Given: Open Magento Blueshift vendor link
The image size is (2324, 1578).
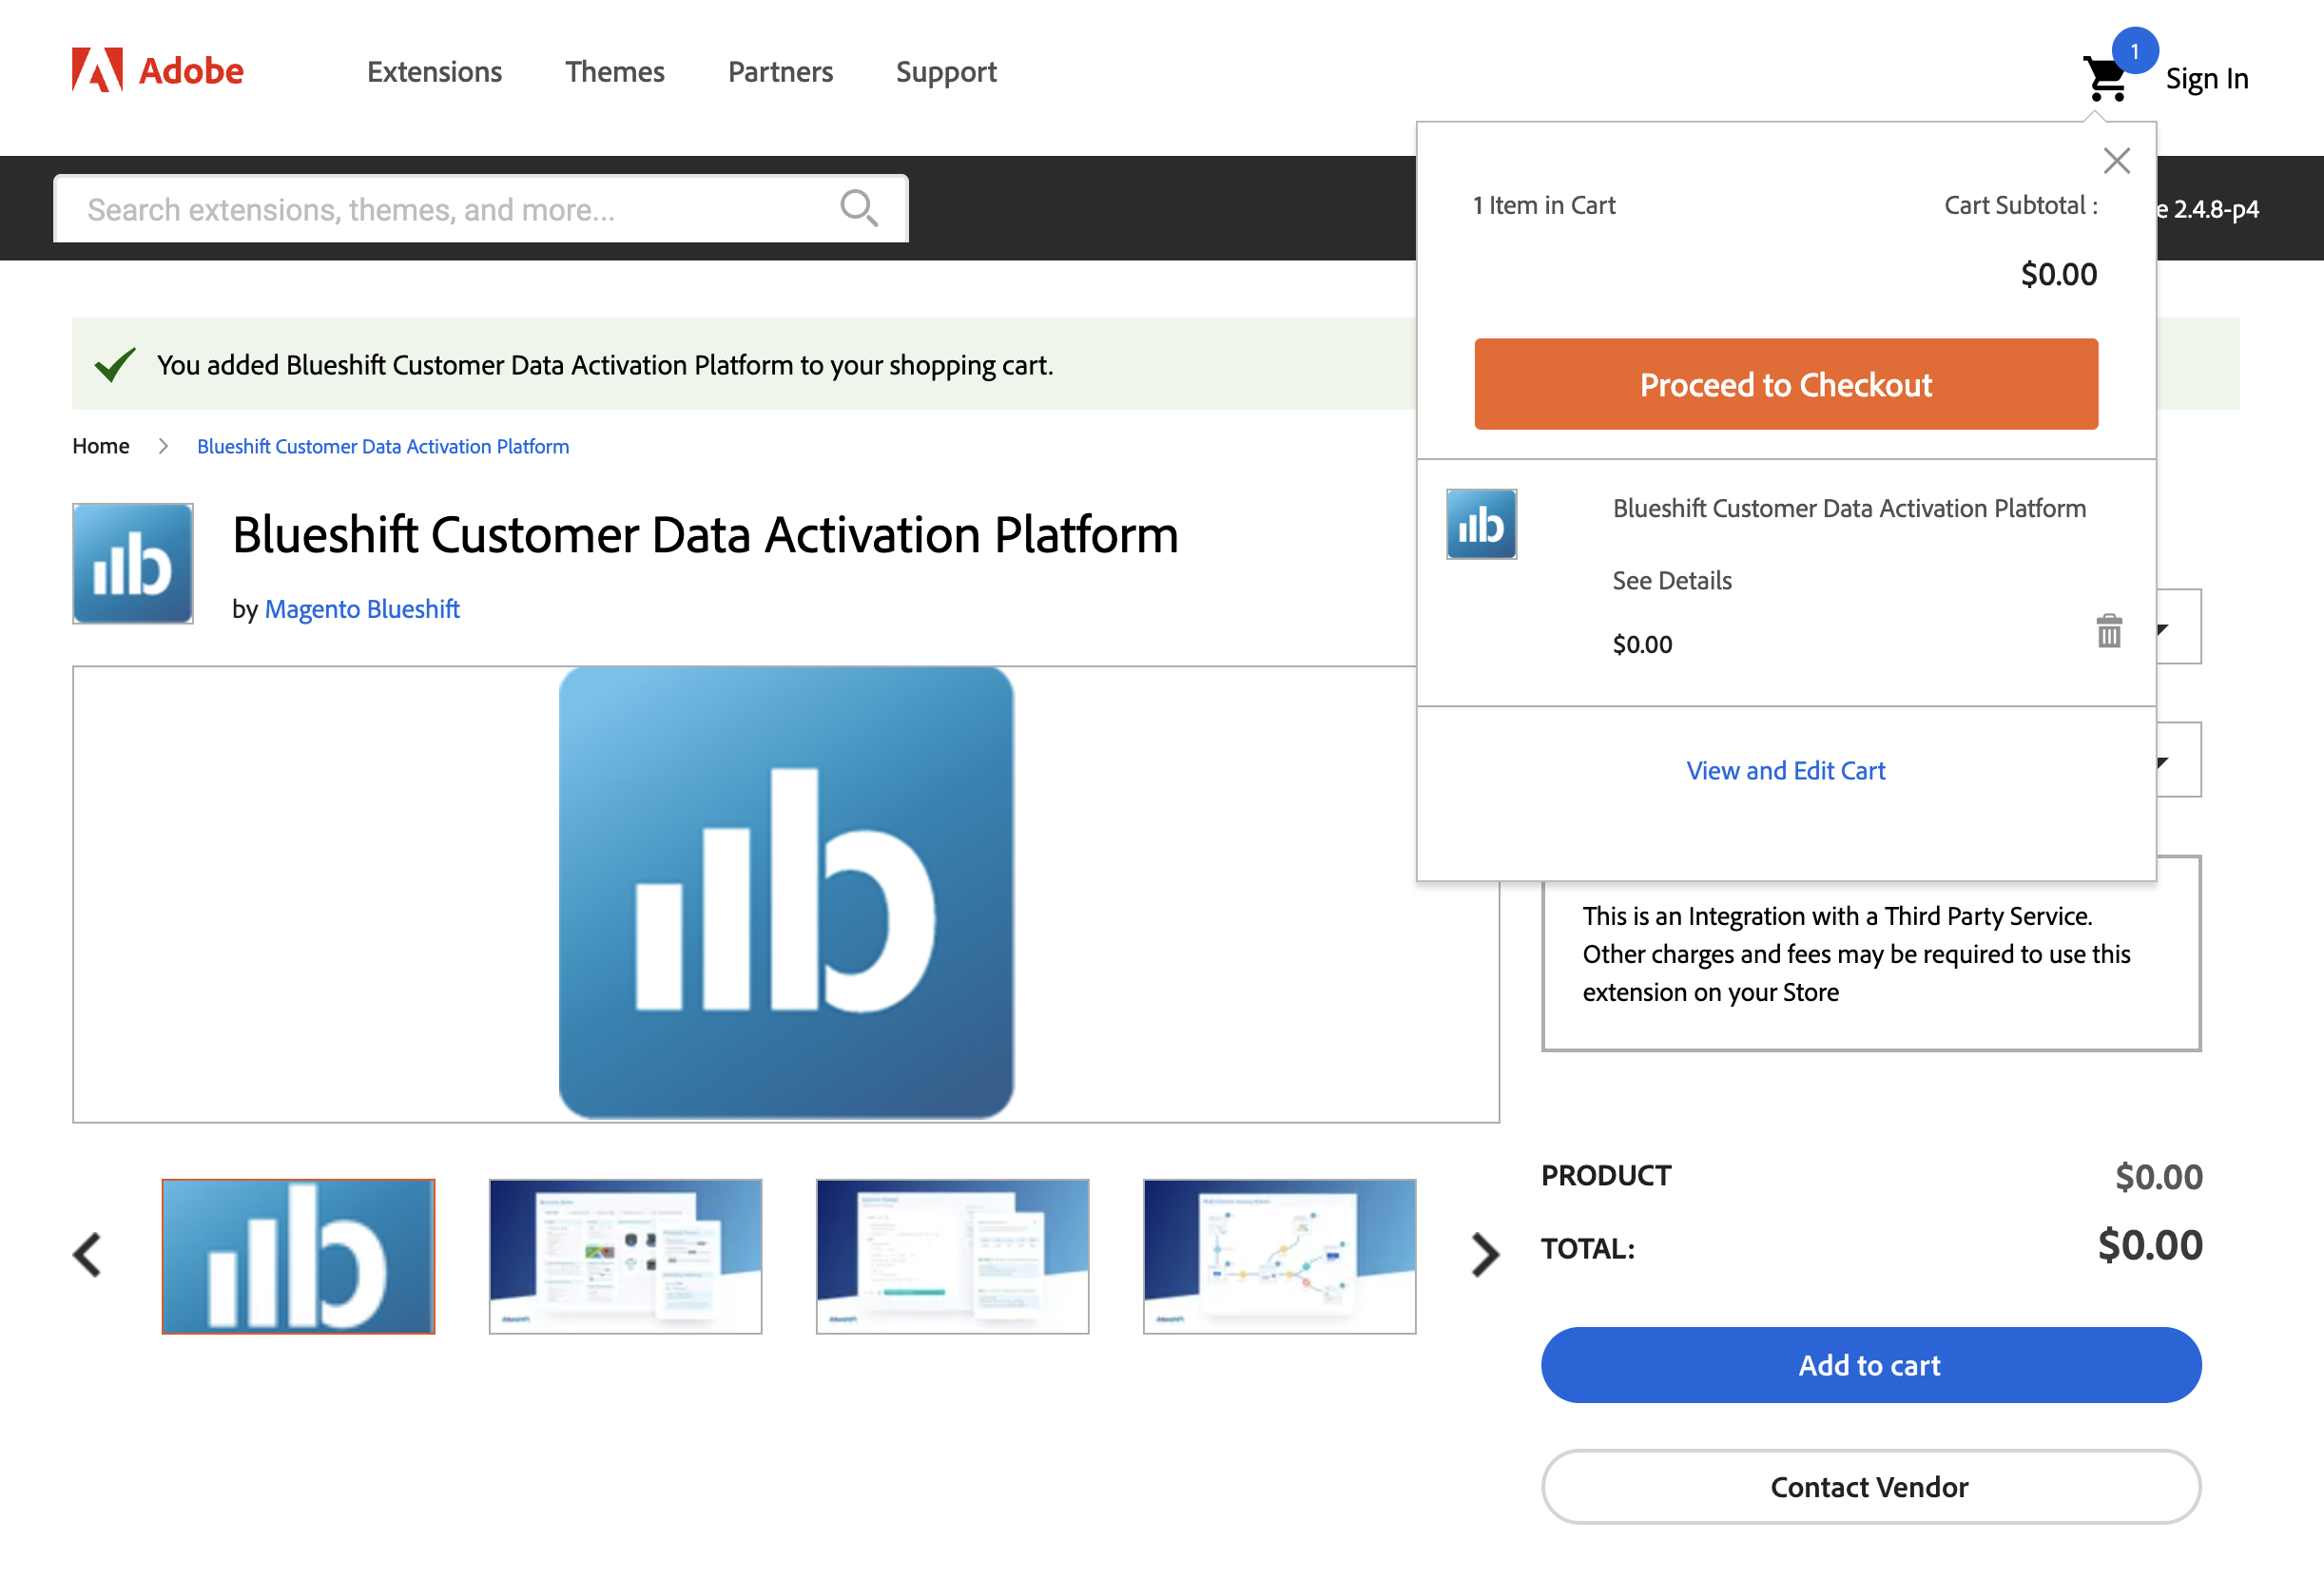Looking at the screenshot, I should [362, 609].
